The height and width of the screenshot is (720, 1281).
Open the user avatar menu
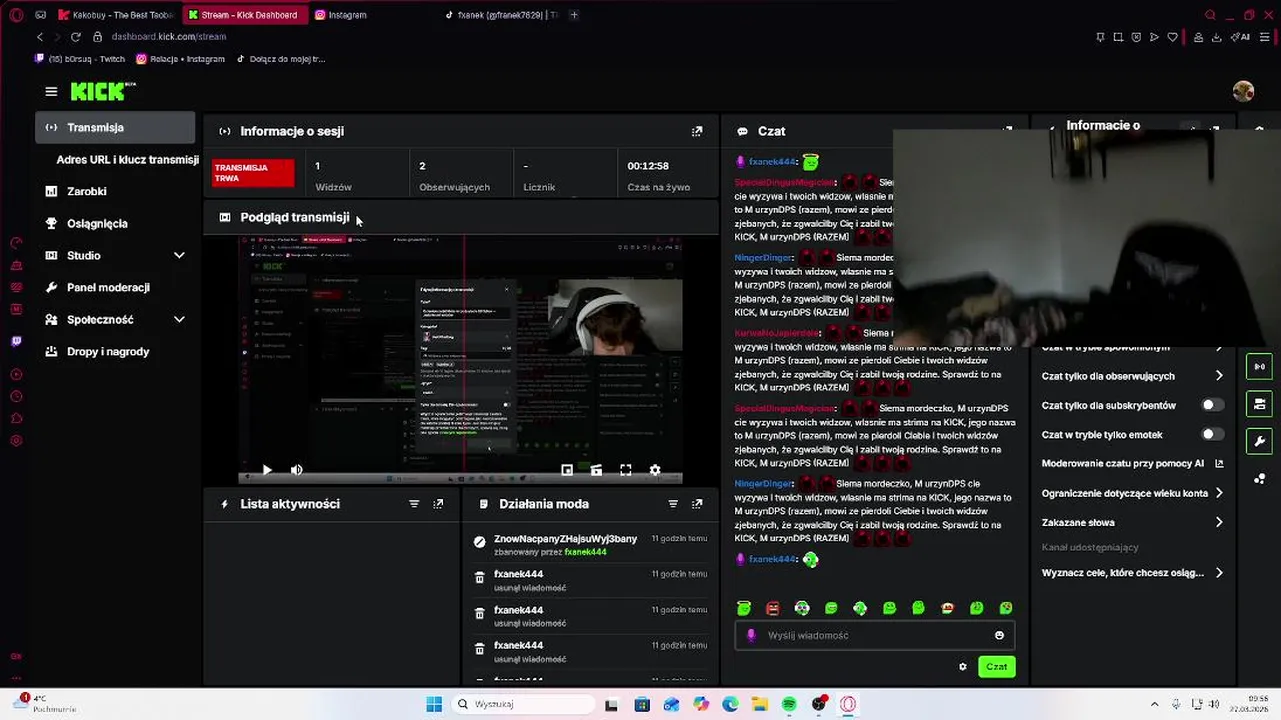click(x=1243, y=91)
